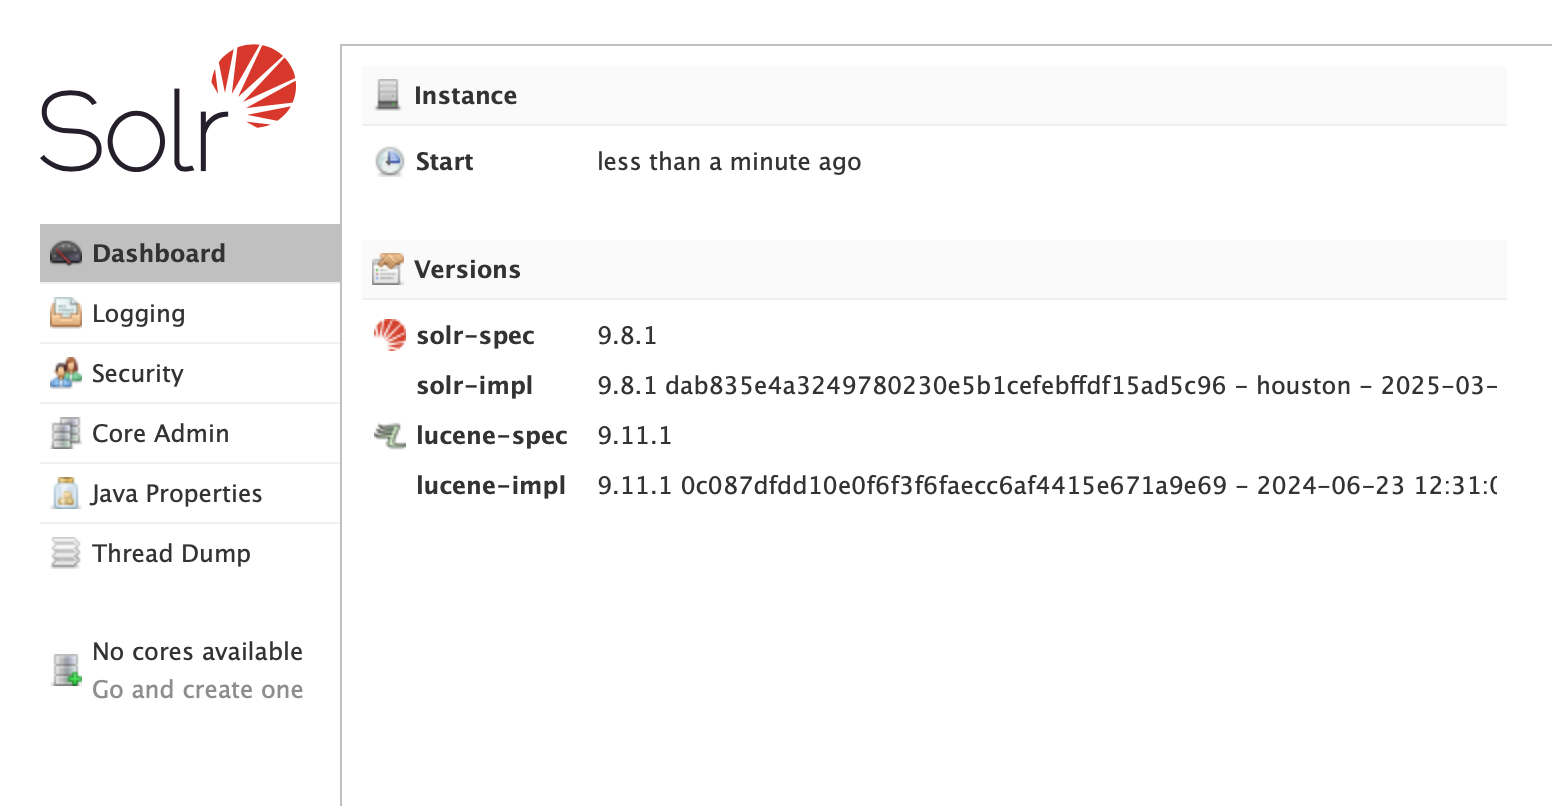Select the solr-spec value 9.8.1

tap(627, 335)
